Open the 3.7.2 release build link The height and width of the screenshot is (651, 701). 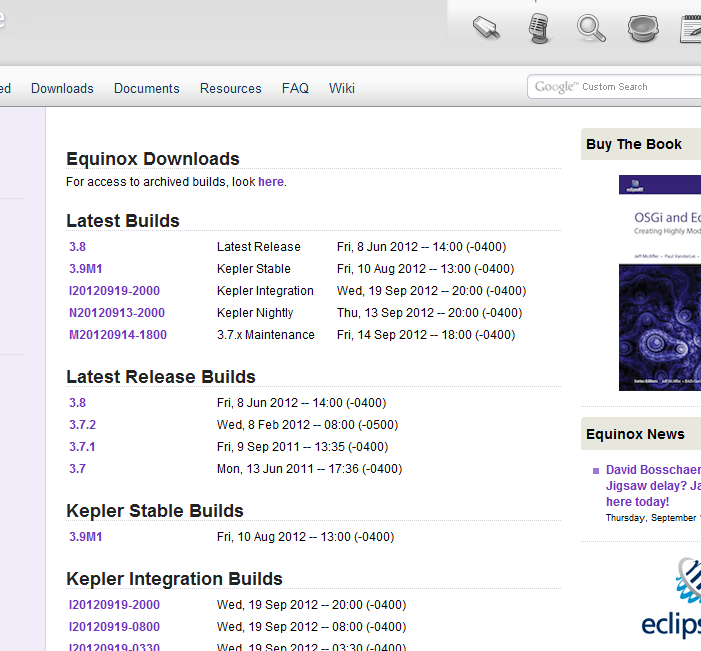point(82,425)
